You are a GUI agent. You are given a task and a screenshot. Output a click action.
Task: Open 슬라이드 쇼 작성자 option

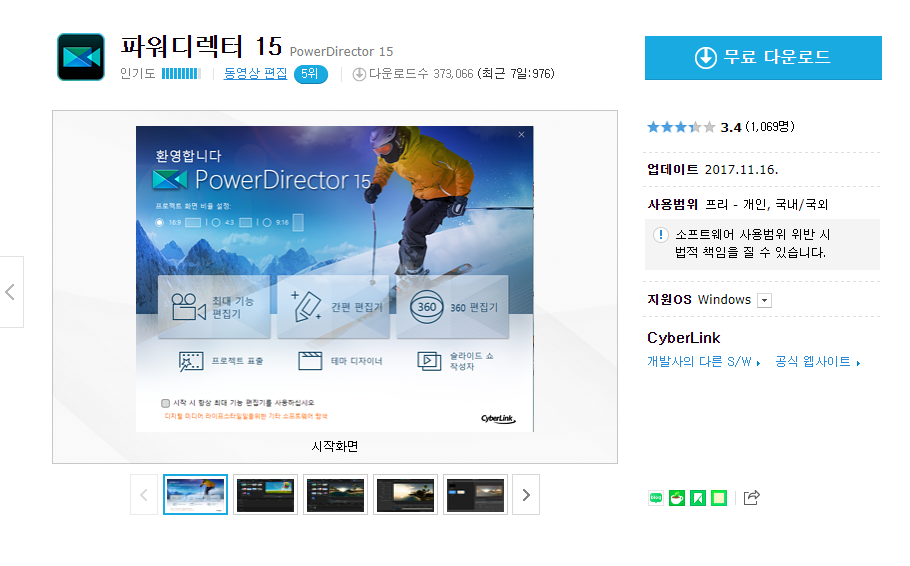click(456, 361)
